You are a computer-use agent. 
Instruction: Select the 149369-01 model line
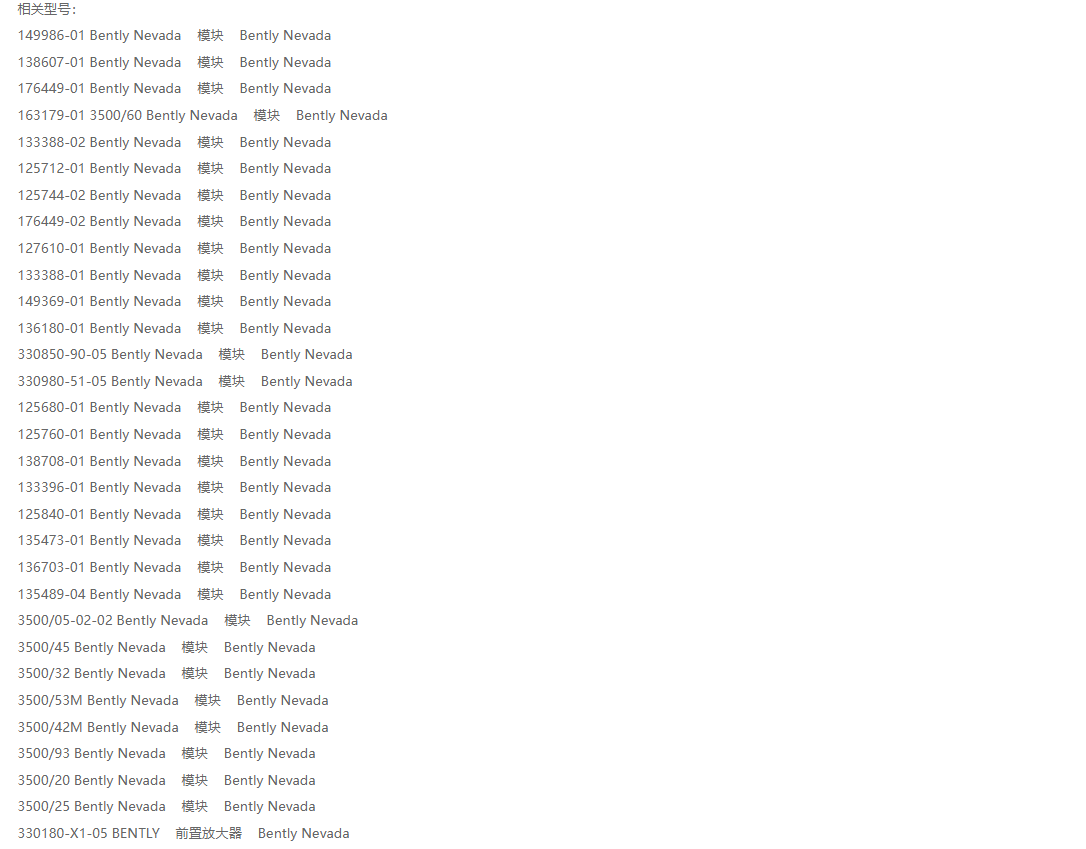(x=175, y=302)
